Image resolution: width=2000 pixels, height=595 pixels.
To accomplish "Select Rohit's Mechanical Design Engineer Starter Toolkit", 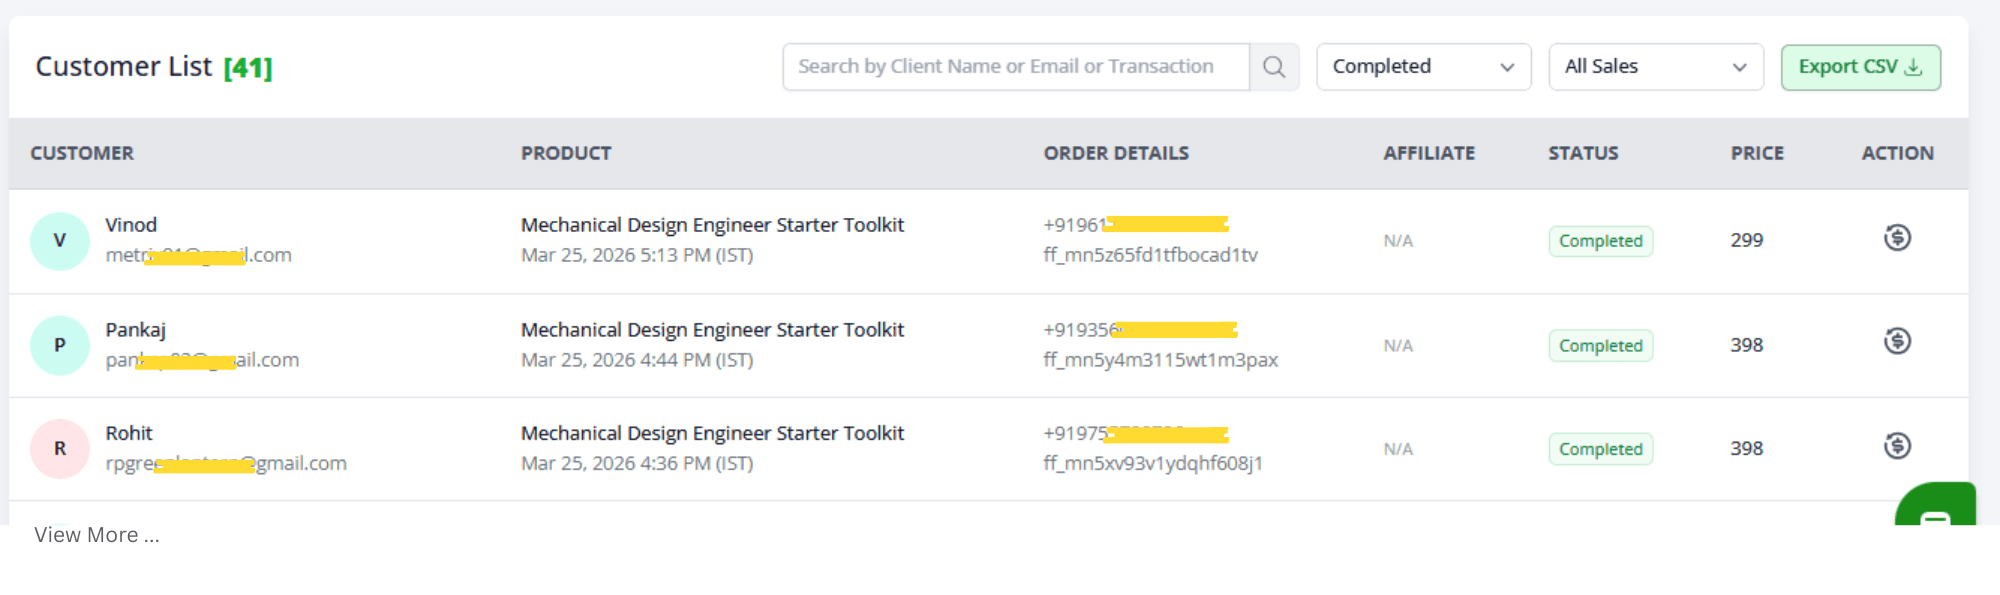I will tap(712, 433).
